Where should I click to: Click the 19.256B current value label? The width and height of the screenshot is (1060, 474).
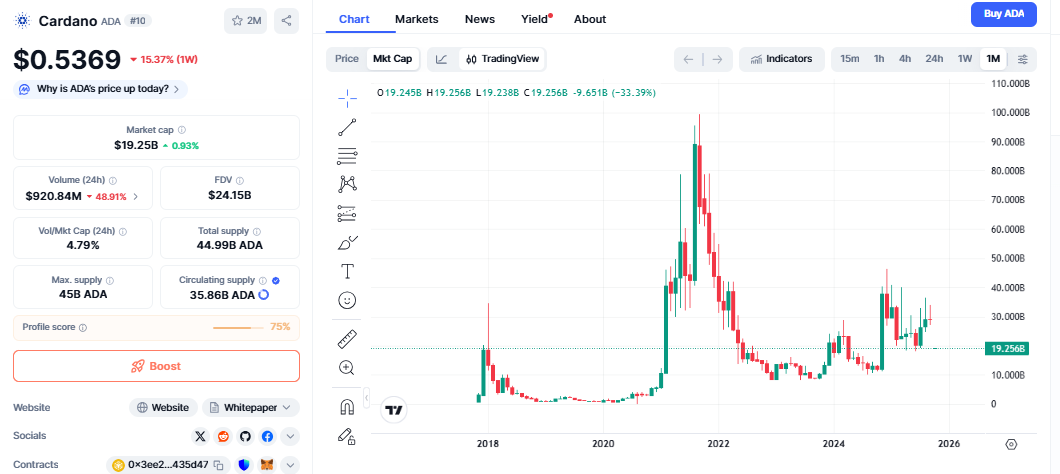(1008, 349)
